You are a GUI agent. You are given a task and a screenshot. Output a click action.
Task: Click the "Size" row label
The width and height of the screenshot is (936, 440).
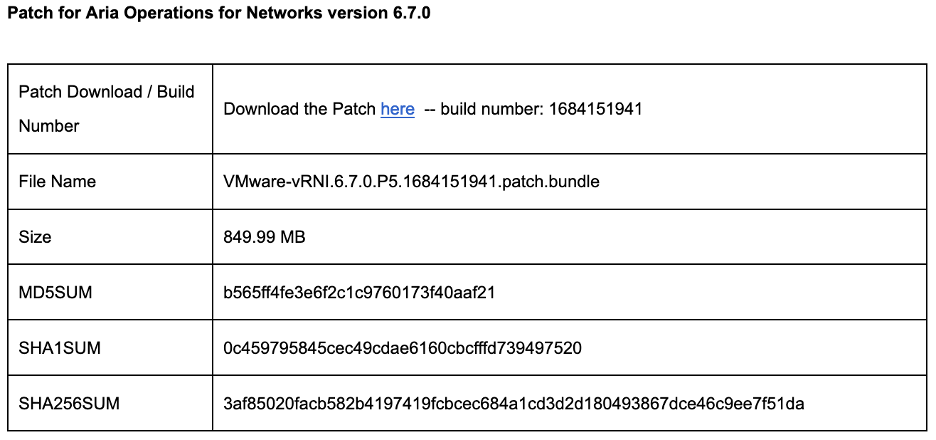click(35, 237)
